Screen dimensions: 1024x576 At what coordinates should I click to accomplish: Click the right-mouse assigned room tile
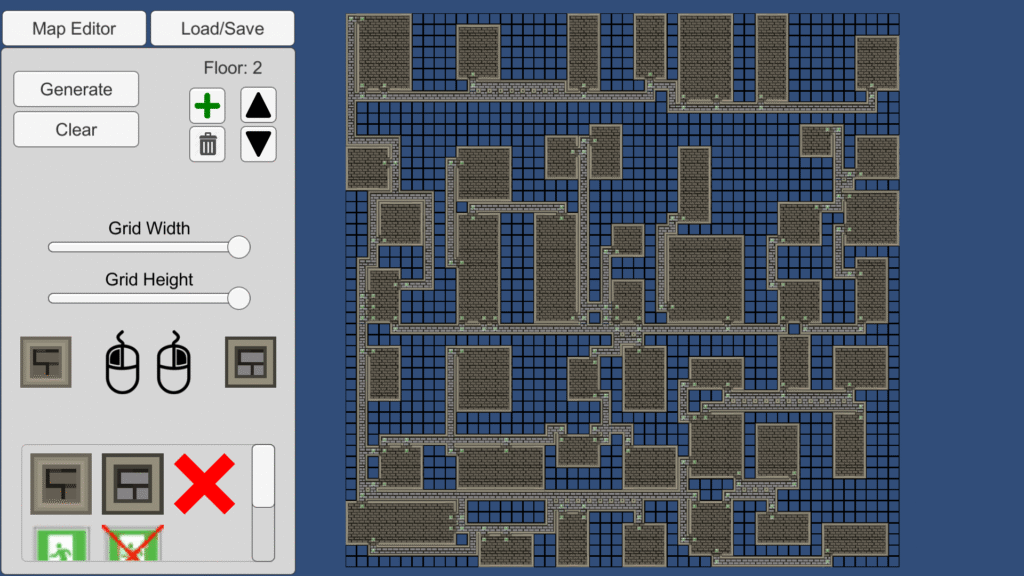point(251,362)
